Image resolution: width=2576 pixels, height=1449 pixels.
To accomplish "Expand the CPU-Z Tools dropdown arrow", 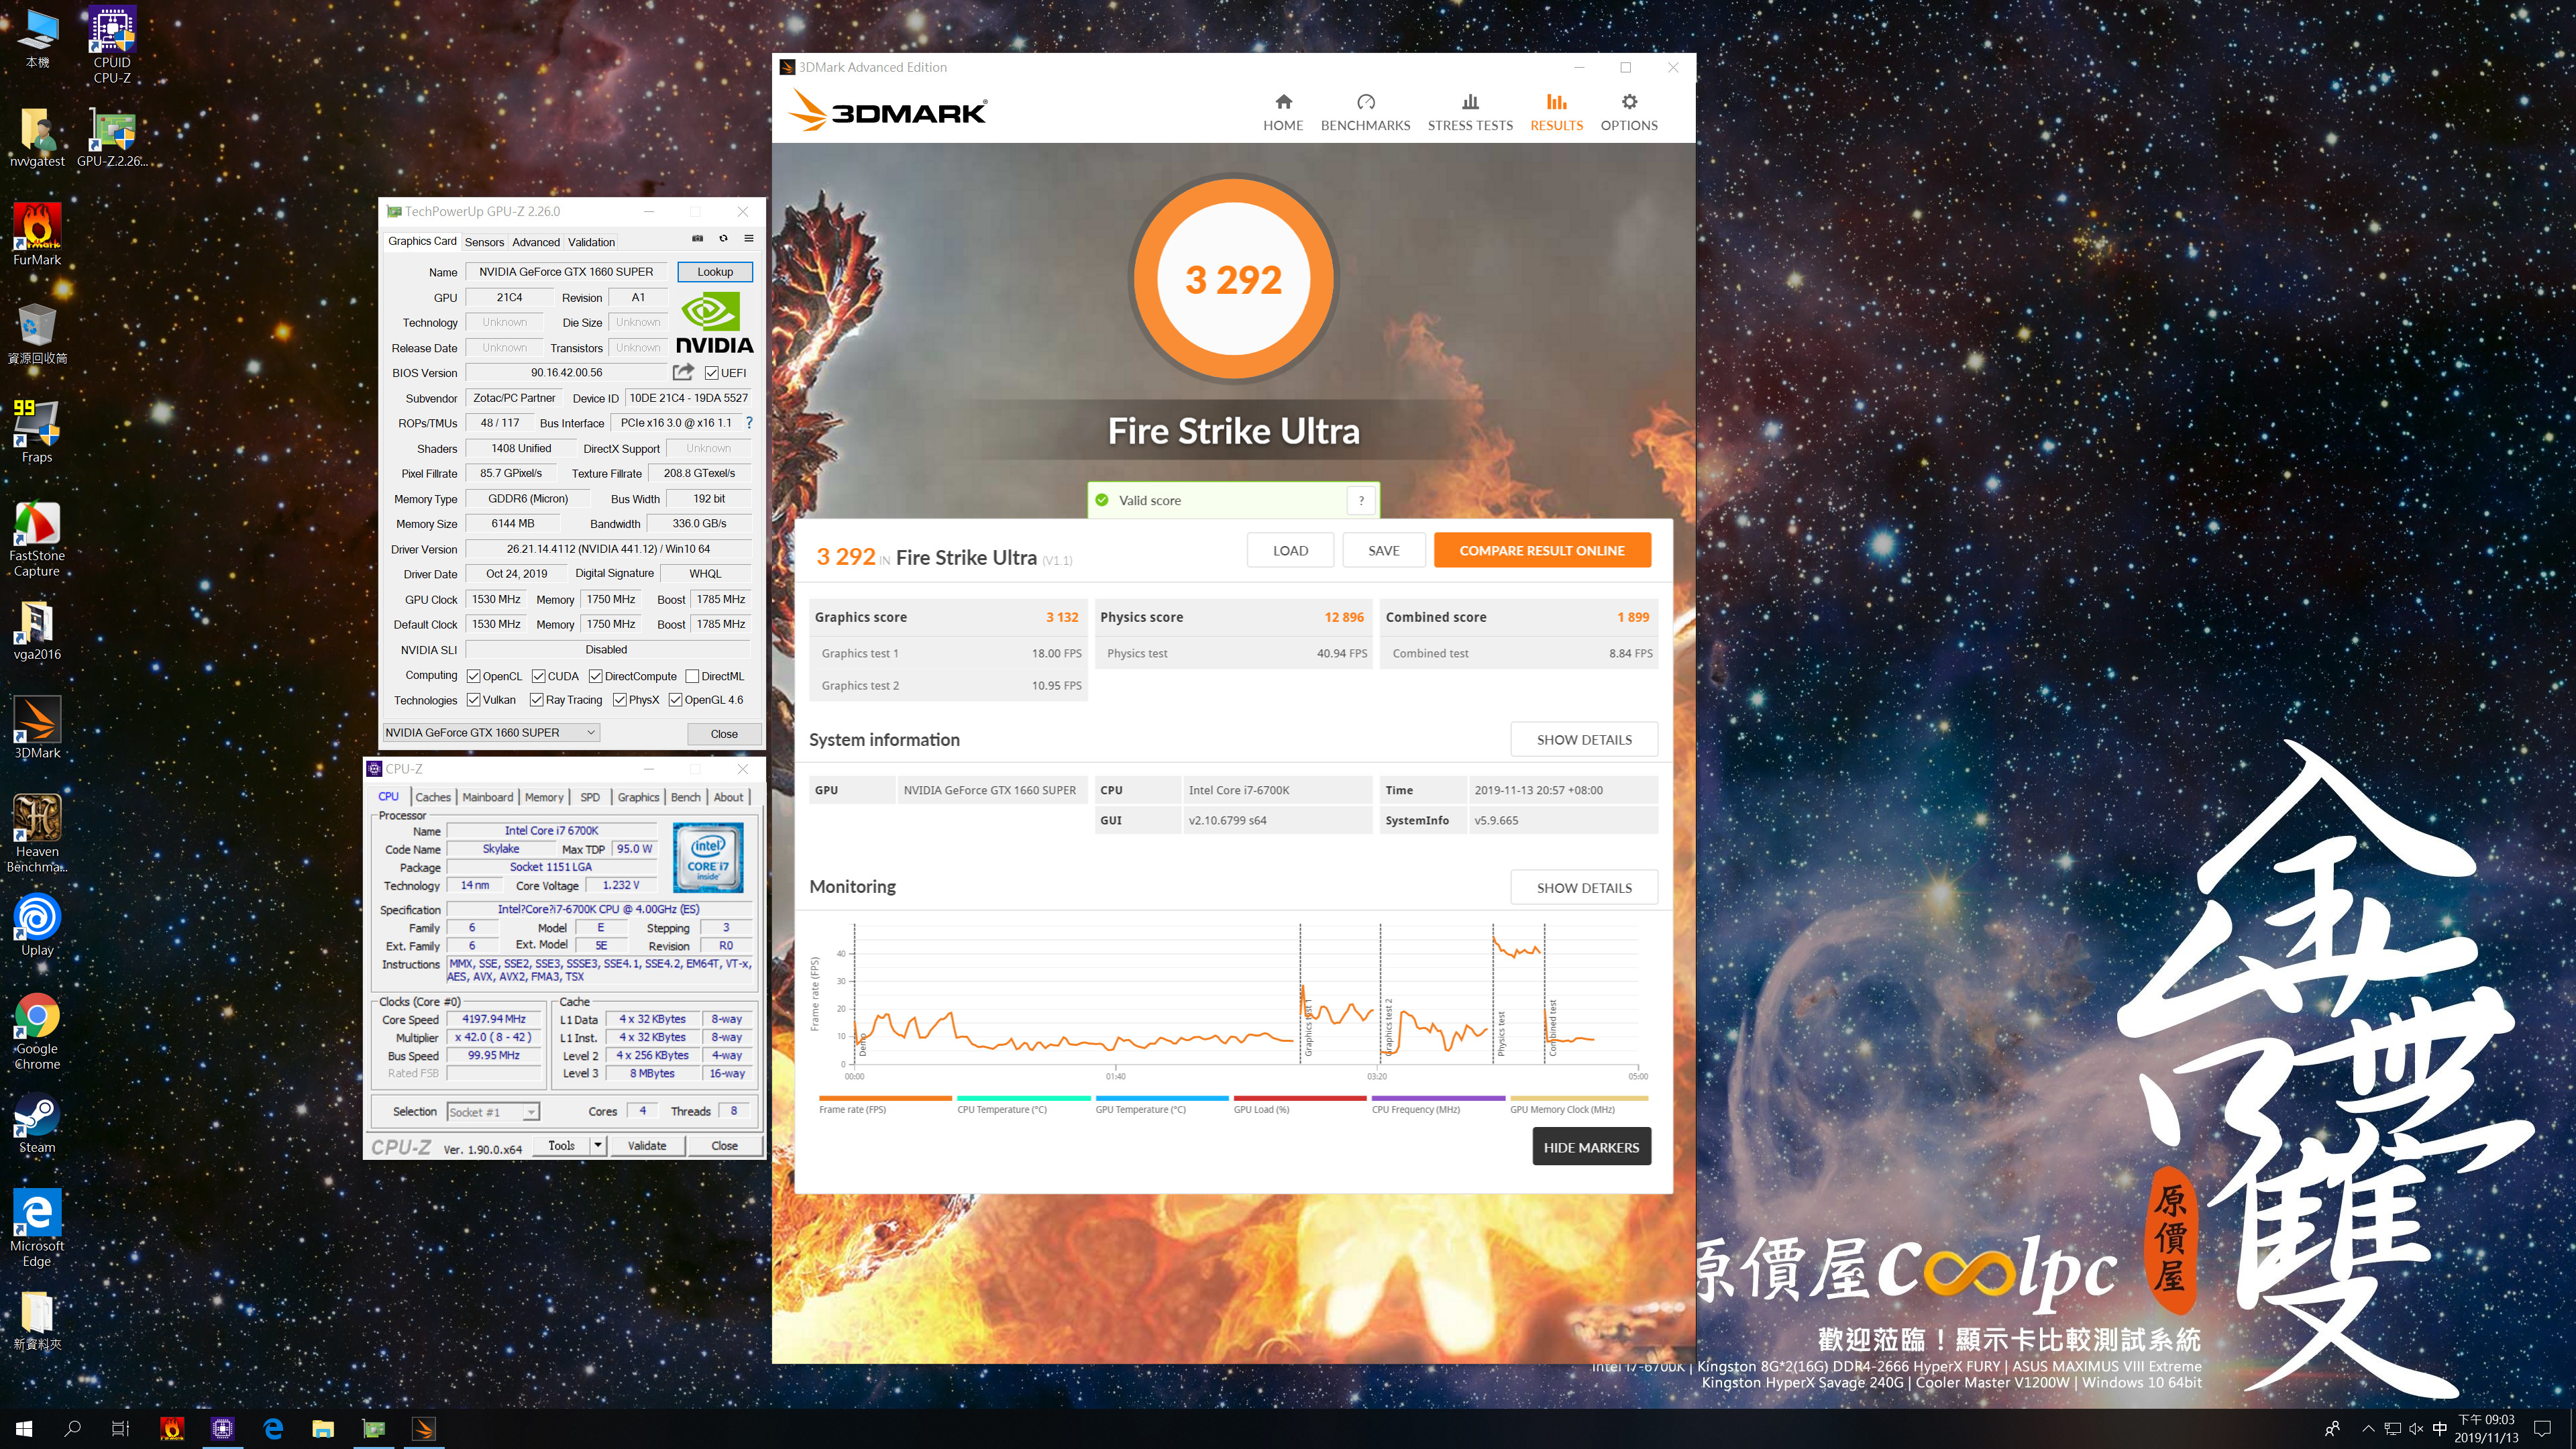I will pyautogui.click(x=598, y=1146).
